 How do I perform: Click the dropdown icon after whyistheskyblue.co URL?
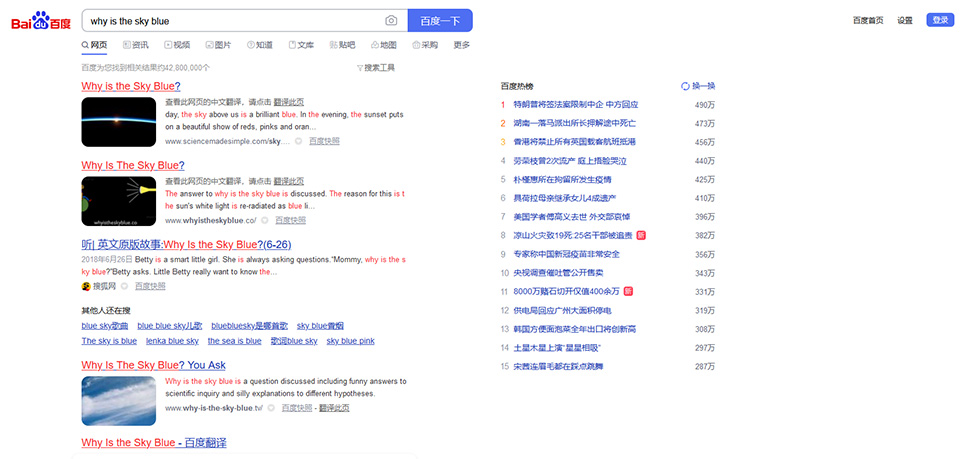pyautogui.click(x=264, y=221)
